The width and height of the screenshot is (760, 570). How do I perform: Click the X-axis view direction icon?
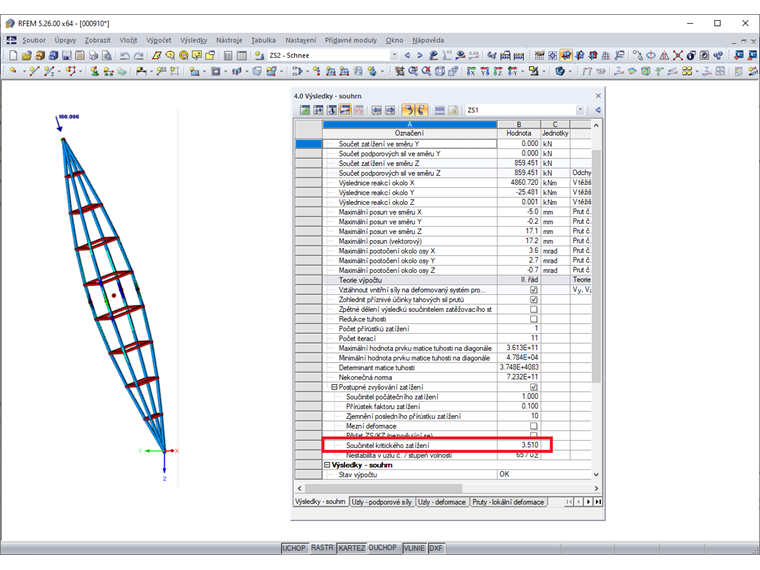pos(471,71)
